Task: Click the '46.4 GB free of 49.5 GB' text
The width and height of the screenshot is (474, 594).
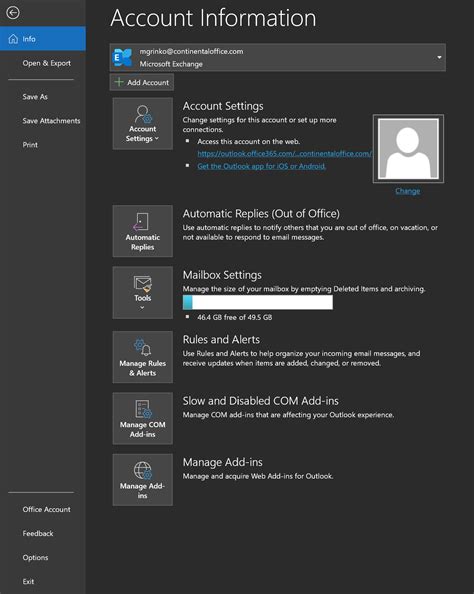Action: coord(235,317)
